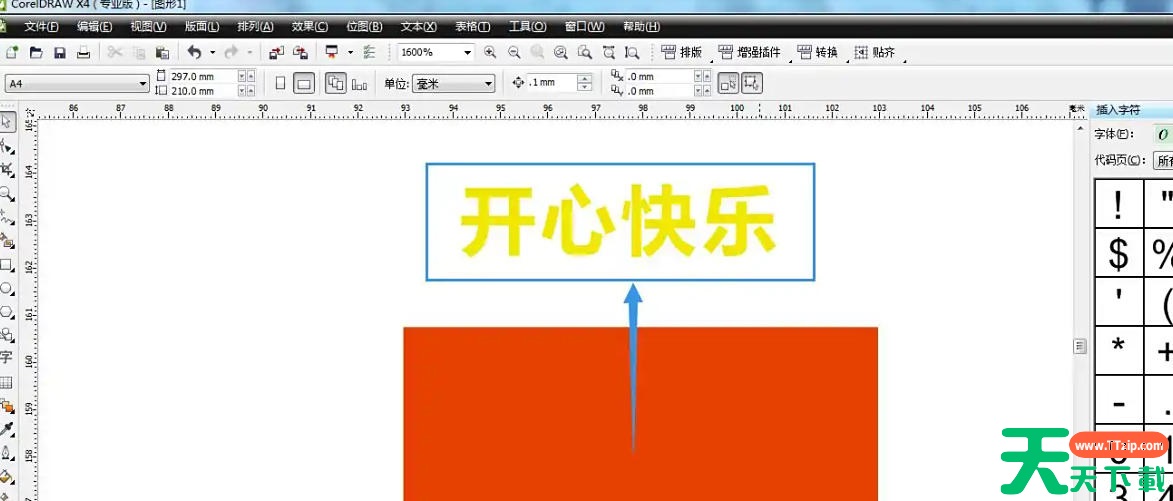
Task: Select the Pick tool in toolbox
Action: point(7,123)
